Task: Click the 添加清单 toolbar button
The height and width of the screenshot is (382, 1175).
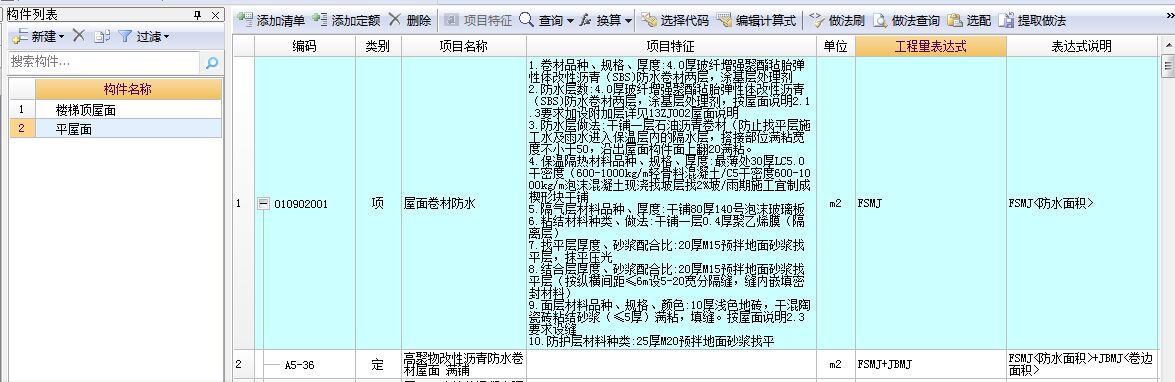Action: coord(271,20)
